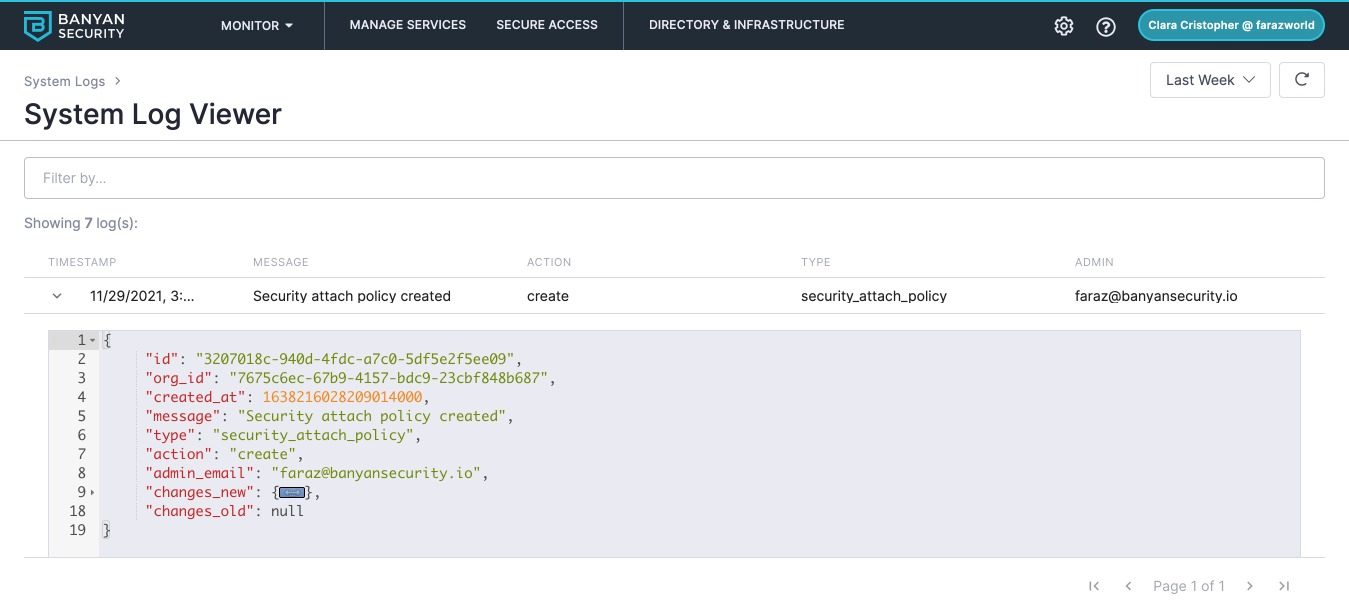Select the 11/29/2021 timestamp cell

142,296
